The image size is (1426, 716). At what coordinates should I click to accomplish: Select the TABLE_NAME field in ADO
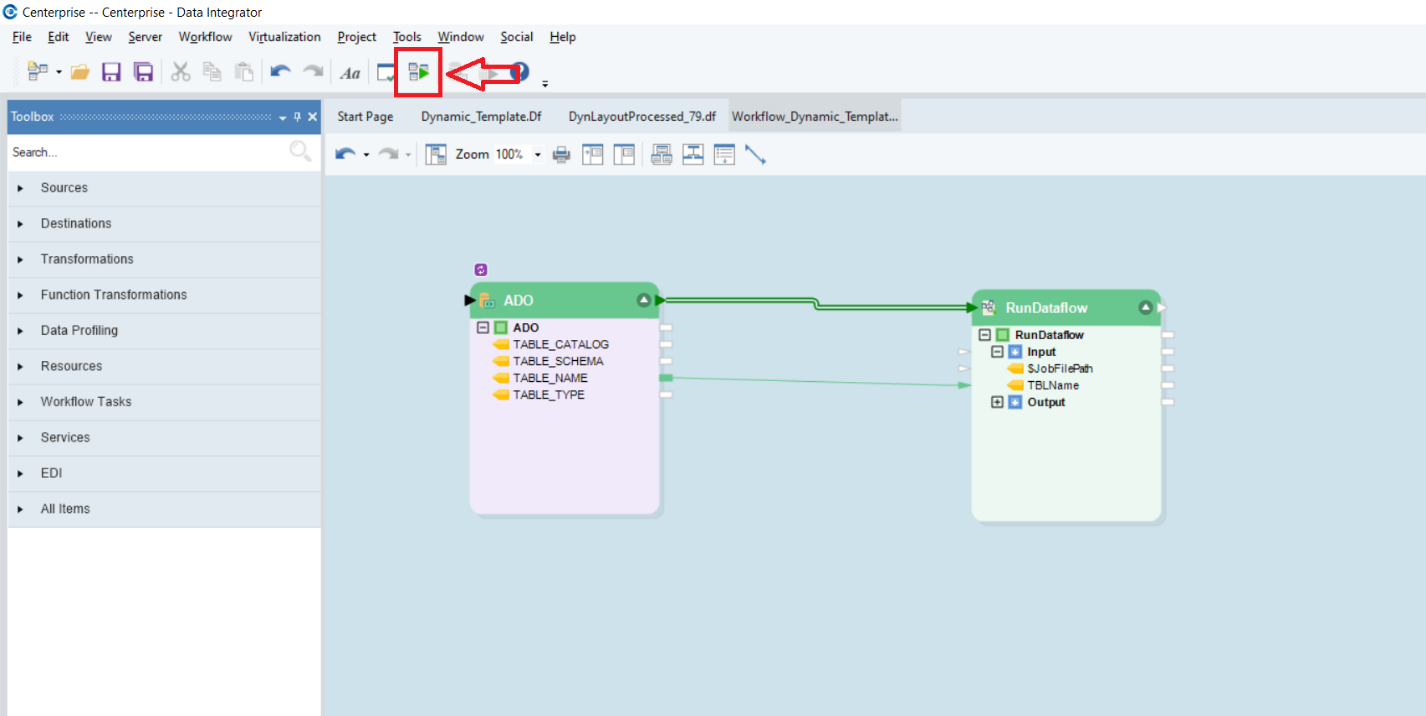point(550,378)
